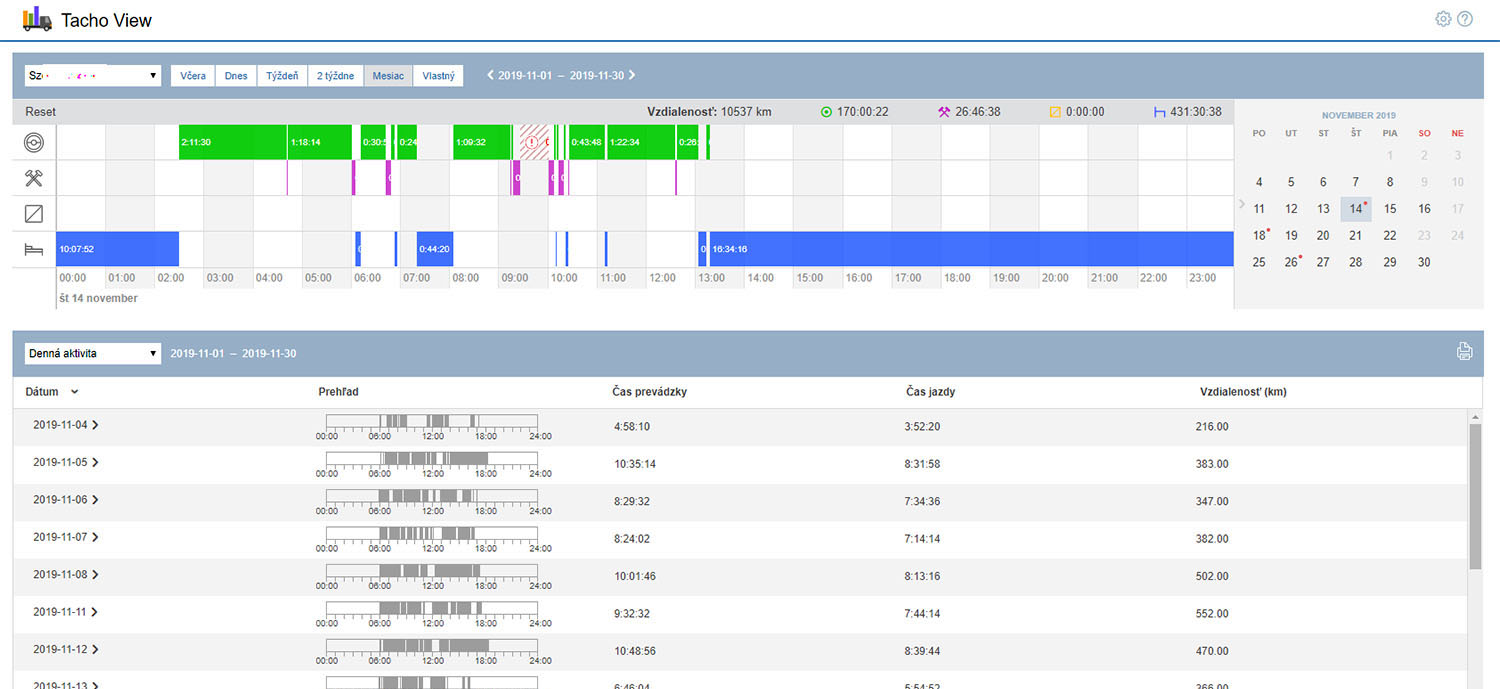Pick 30 November in the calendar
Screen dimensions: 1500x689
[1424, 262]
